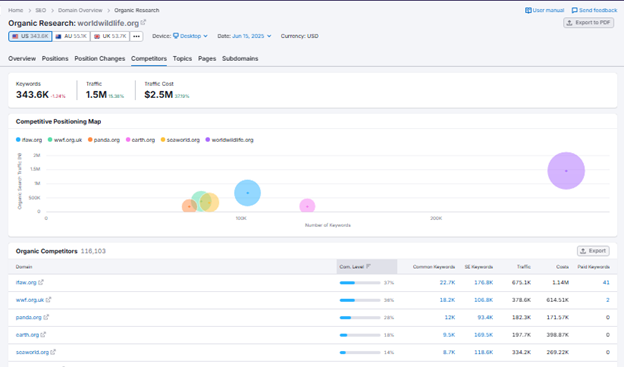
Task: Open external link icon next to wwf.org.uk
Action: [x=48, y=300]
